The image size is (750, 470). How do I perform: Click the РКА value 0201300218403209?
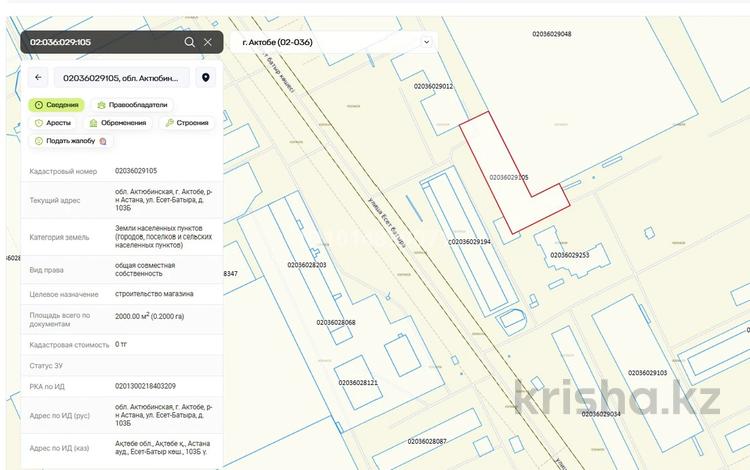[145, 386]
